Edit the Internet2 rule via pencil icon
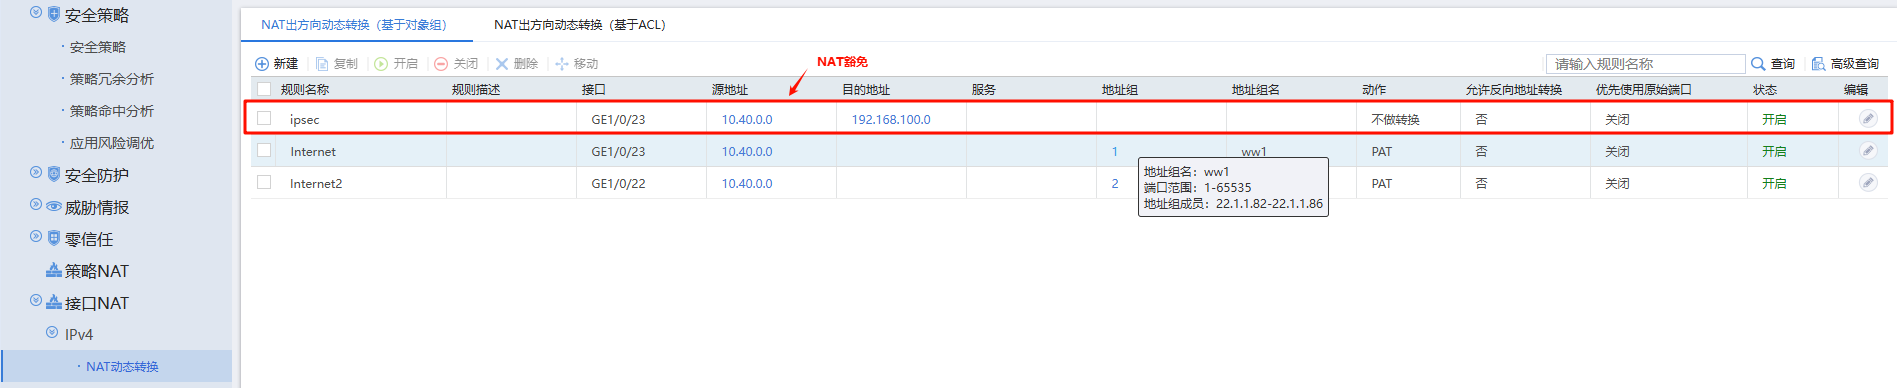 point(1867,183)
